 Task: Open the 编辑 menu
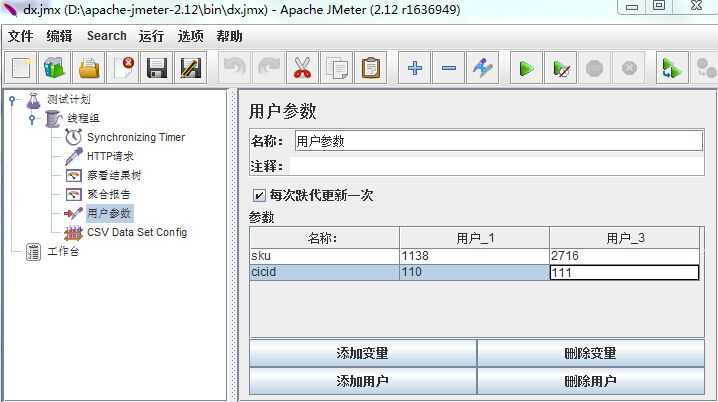(59, 36)
